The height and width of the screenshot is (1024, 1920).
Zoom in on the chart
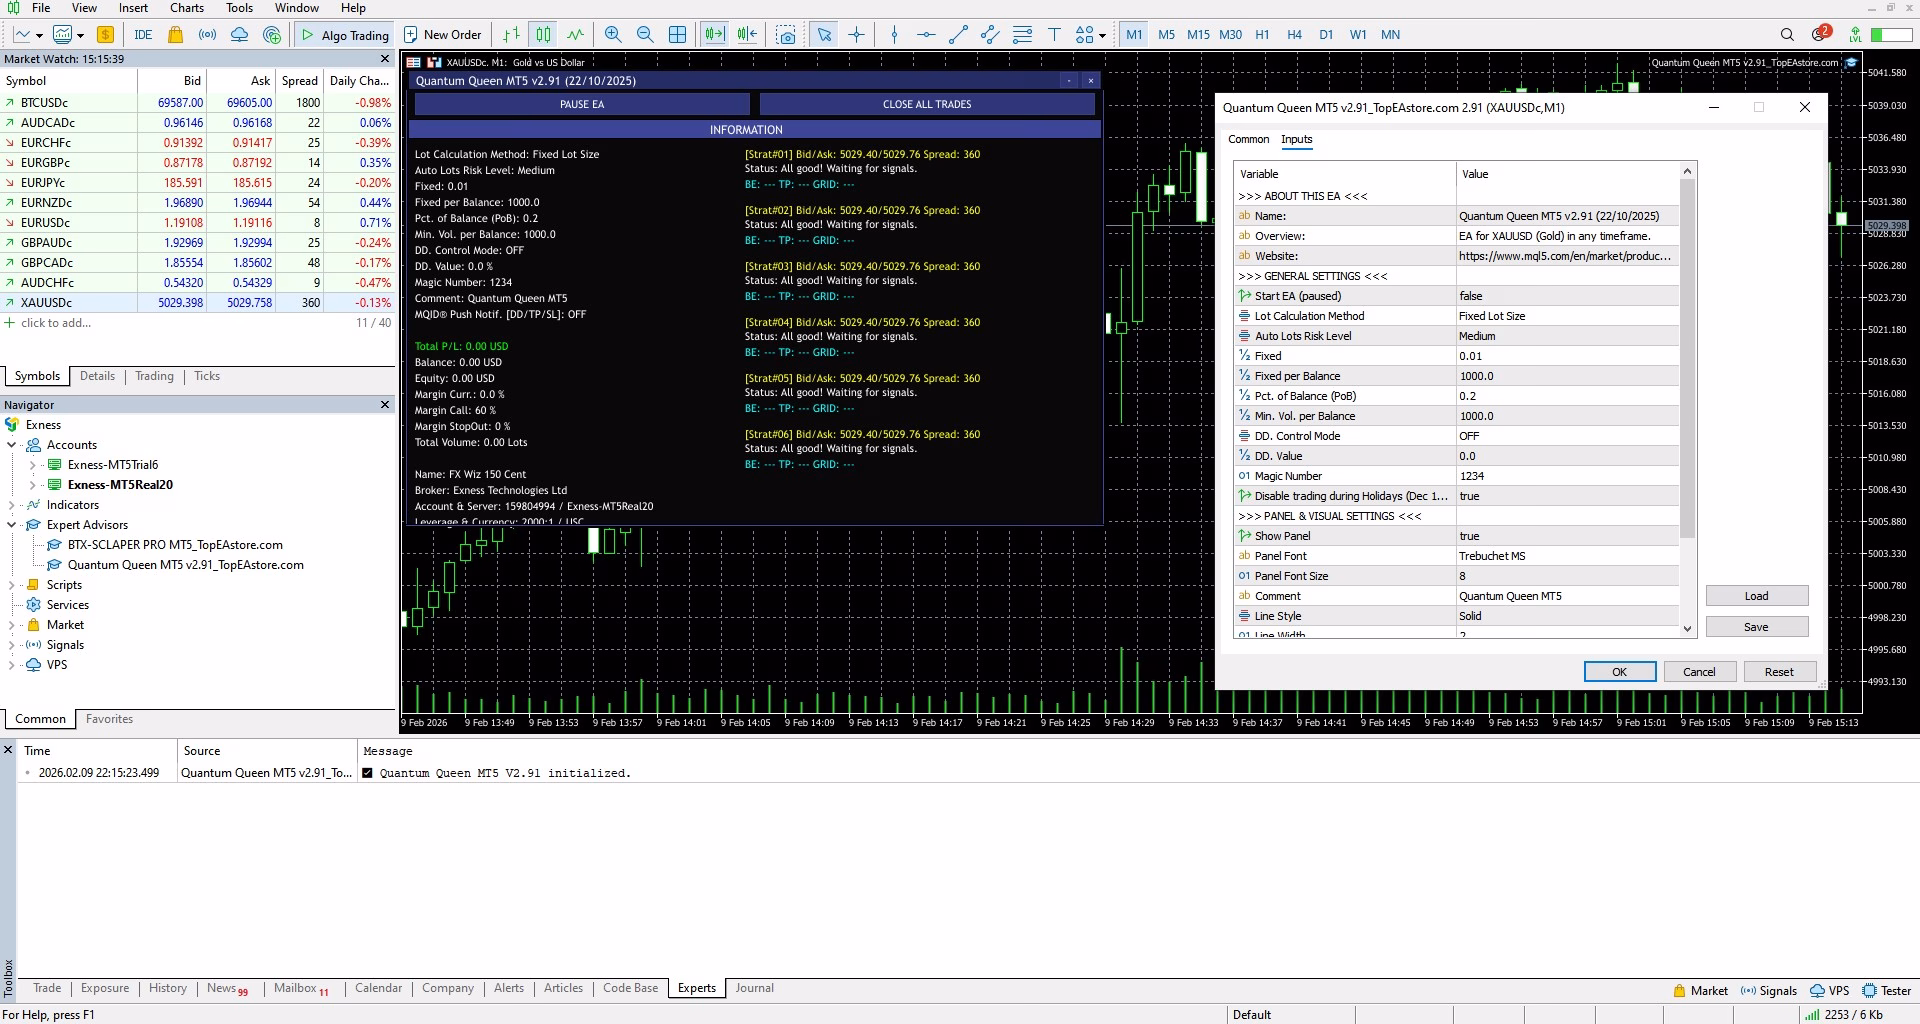[x=613, y=34]
